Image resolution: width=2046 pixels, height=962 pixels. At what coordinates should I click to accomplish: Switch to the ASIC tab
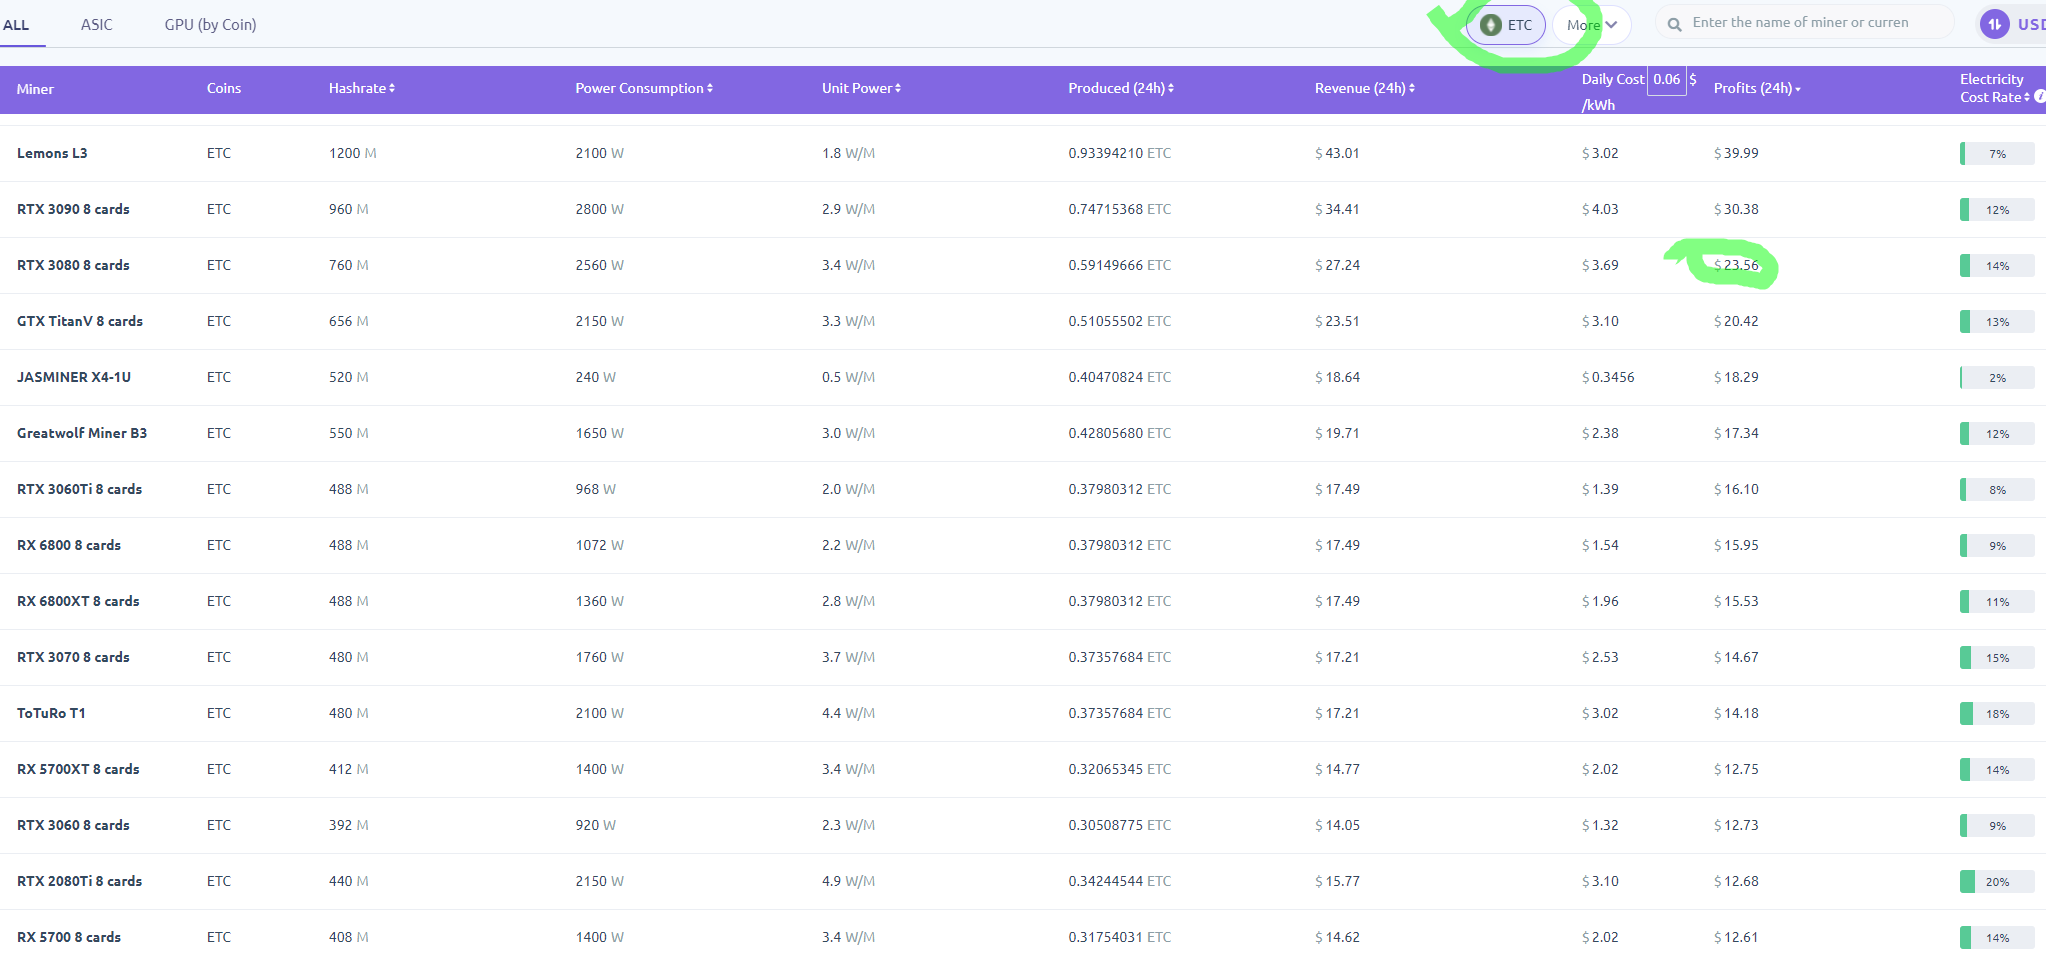(96, 24)
